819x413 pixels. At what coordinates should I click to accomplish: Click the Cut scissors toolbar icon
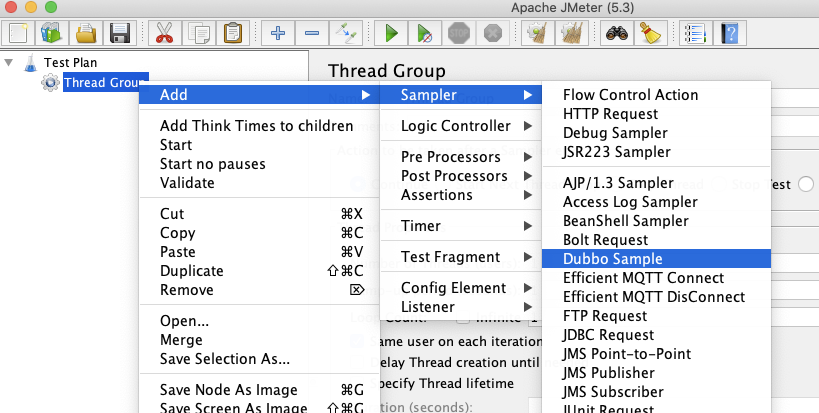click(x=164, y=33)
